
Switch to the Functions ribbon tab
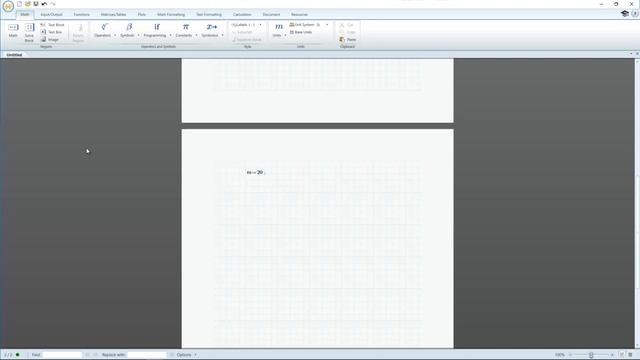[82, 14]
